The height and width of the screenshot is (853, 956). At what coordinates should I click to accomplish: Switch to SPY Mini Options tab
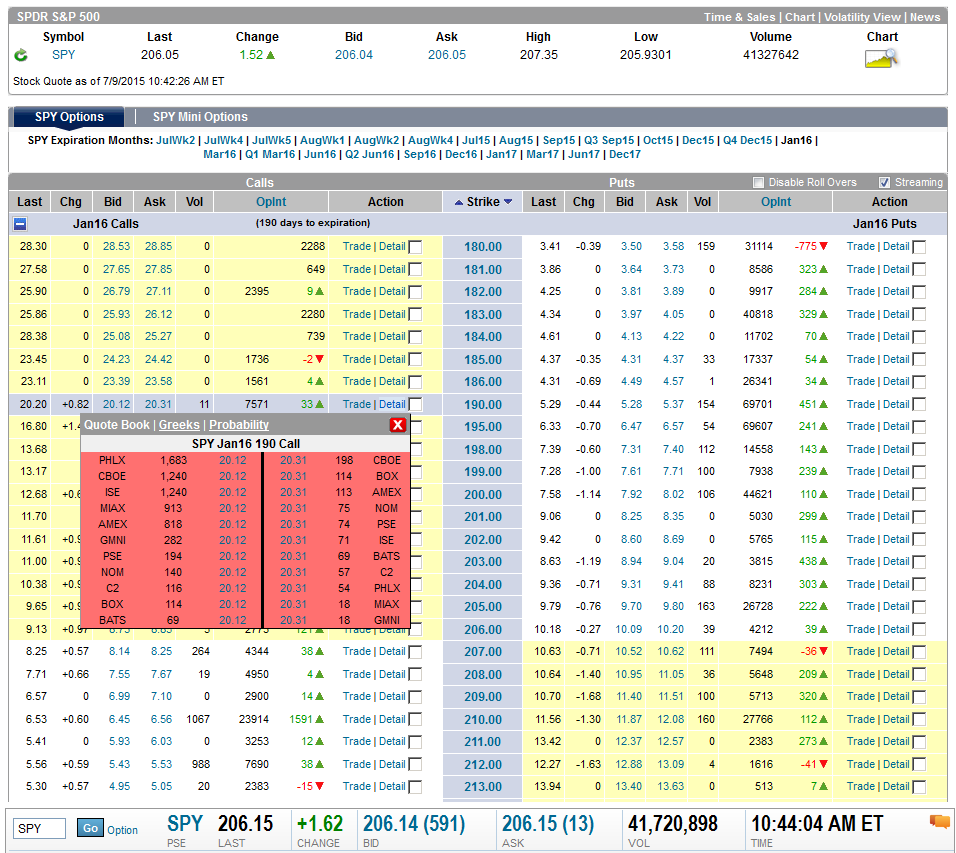(x=200, y=117)
